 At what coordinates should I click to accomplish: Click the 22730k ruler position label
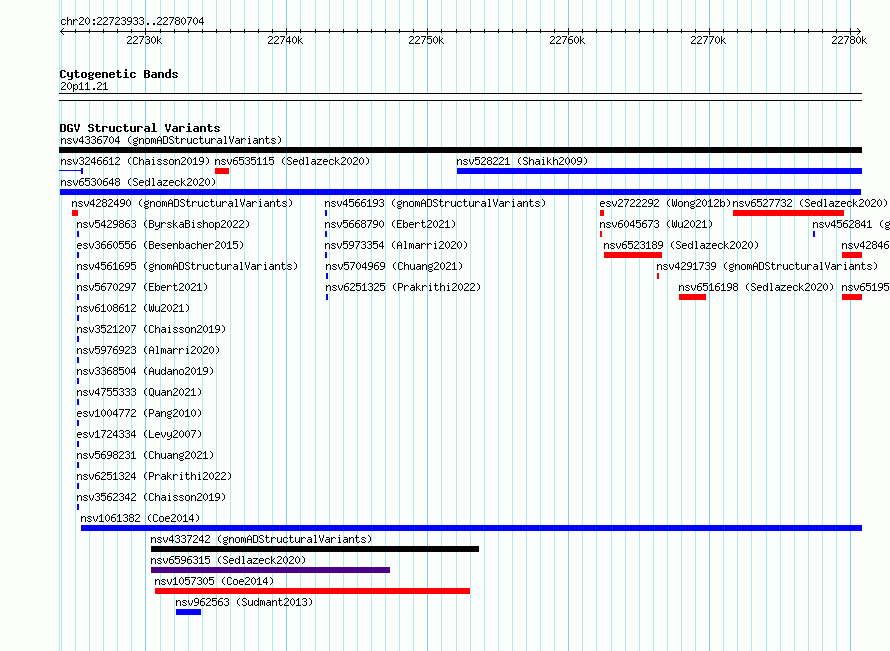[x=144, y=40]
